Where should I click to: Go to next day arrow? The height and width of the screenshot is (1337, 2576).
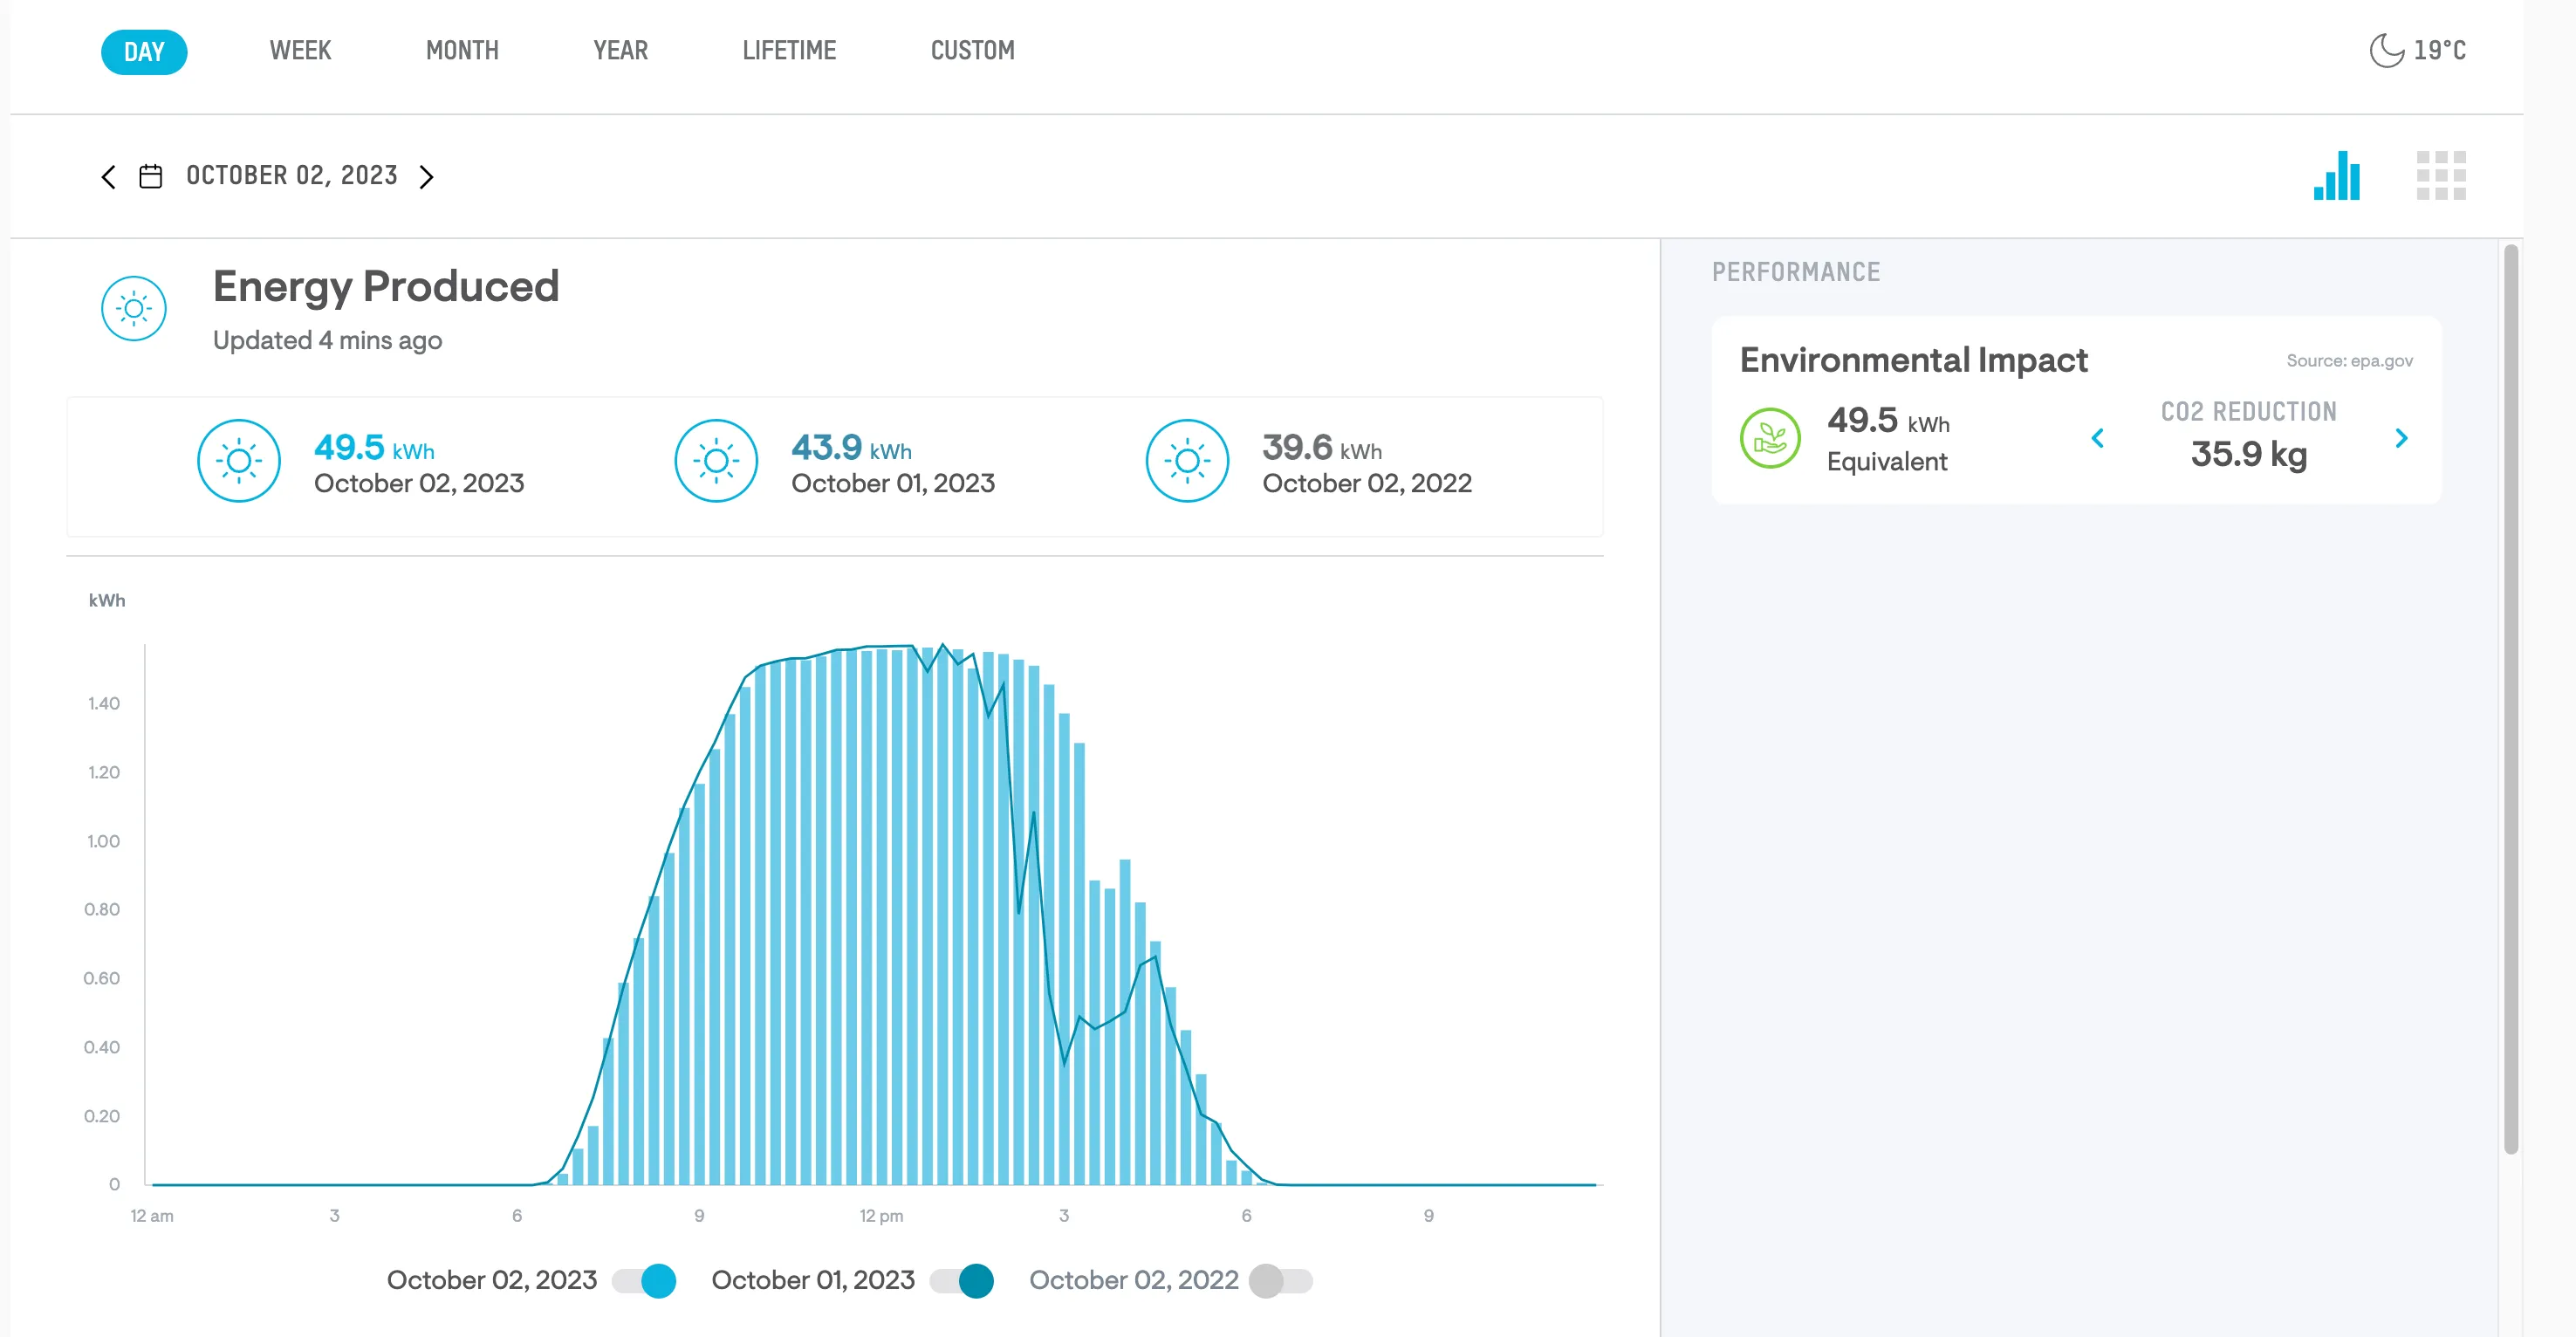pyautogui.click(x=427, y=177)
